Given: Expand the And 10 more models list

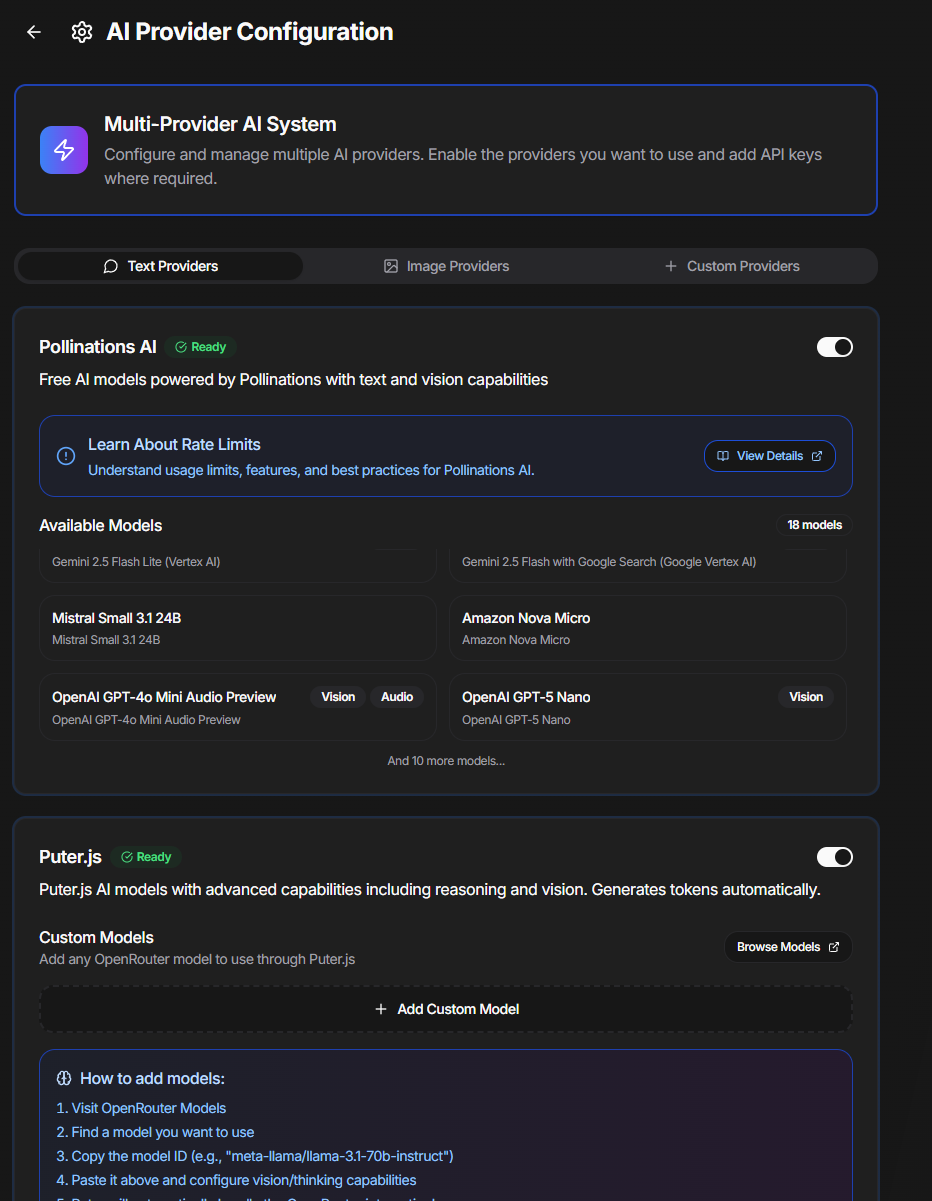Looking at the screenshot, I should coord(446,761).
